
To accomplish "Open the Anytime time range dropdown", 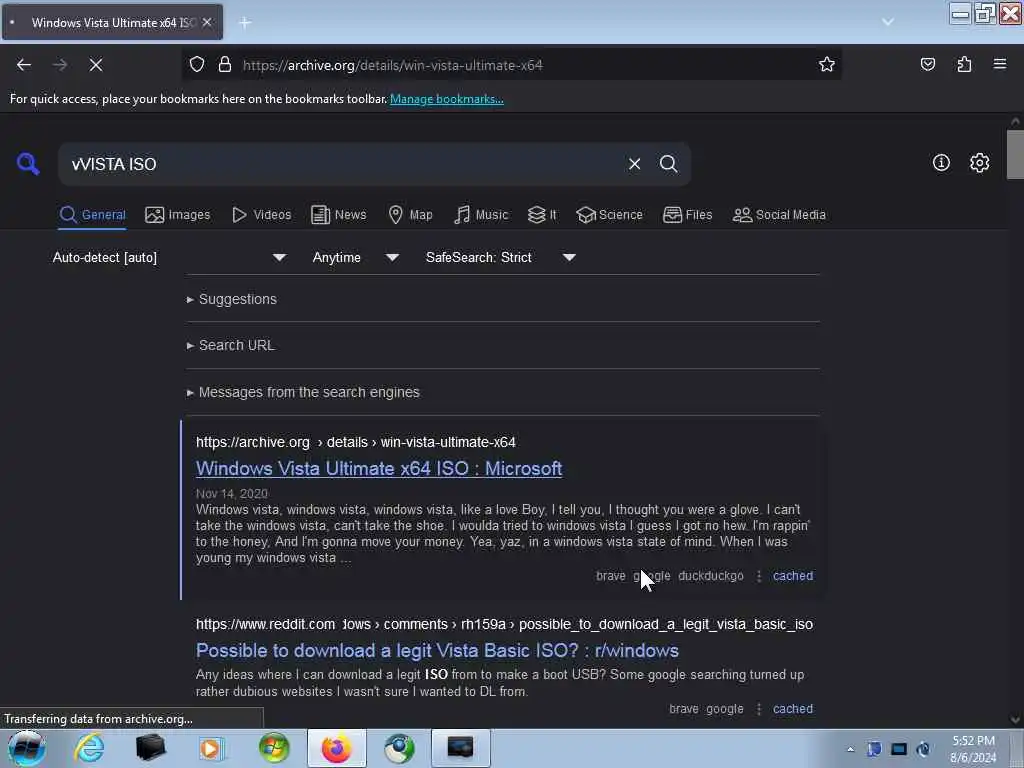I will pos(355,257).
